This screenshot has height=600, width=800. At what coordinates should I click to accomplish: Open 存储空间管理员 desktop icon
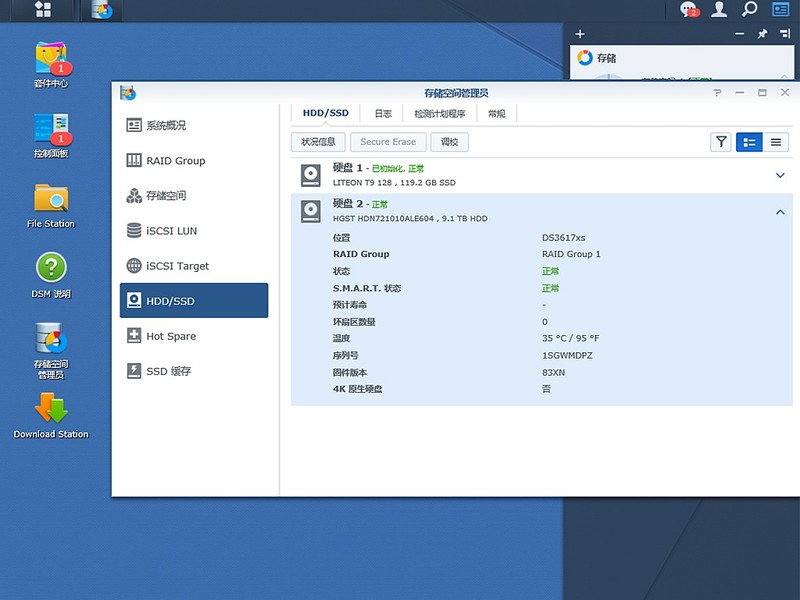point(51,351)
